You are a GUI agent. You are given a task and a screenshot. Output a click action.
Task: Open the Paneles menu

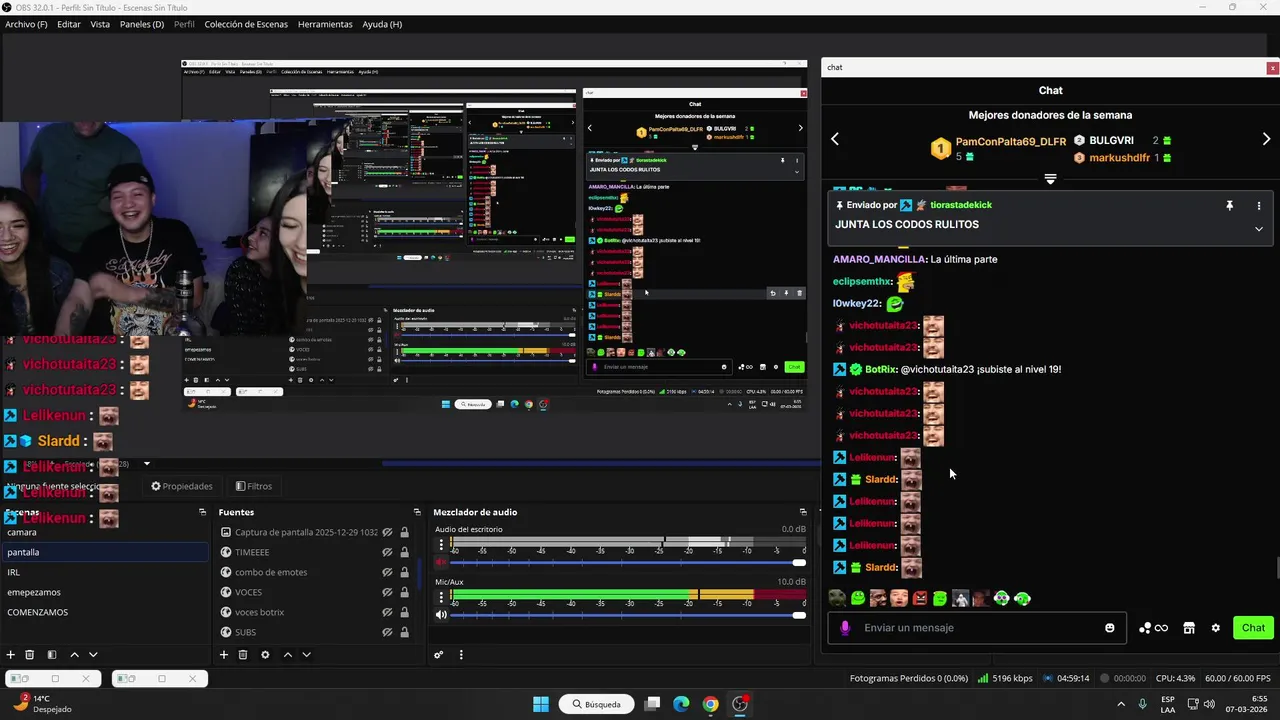point(142,24)
